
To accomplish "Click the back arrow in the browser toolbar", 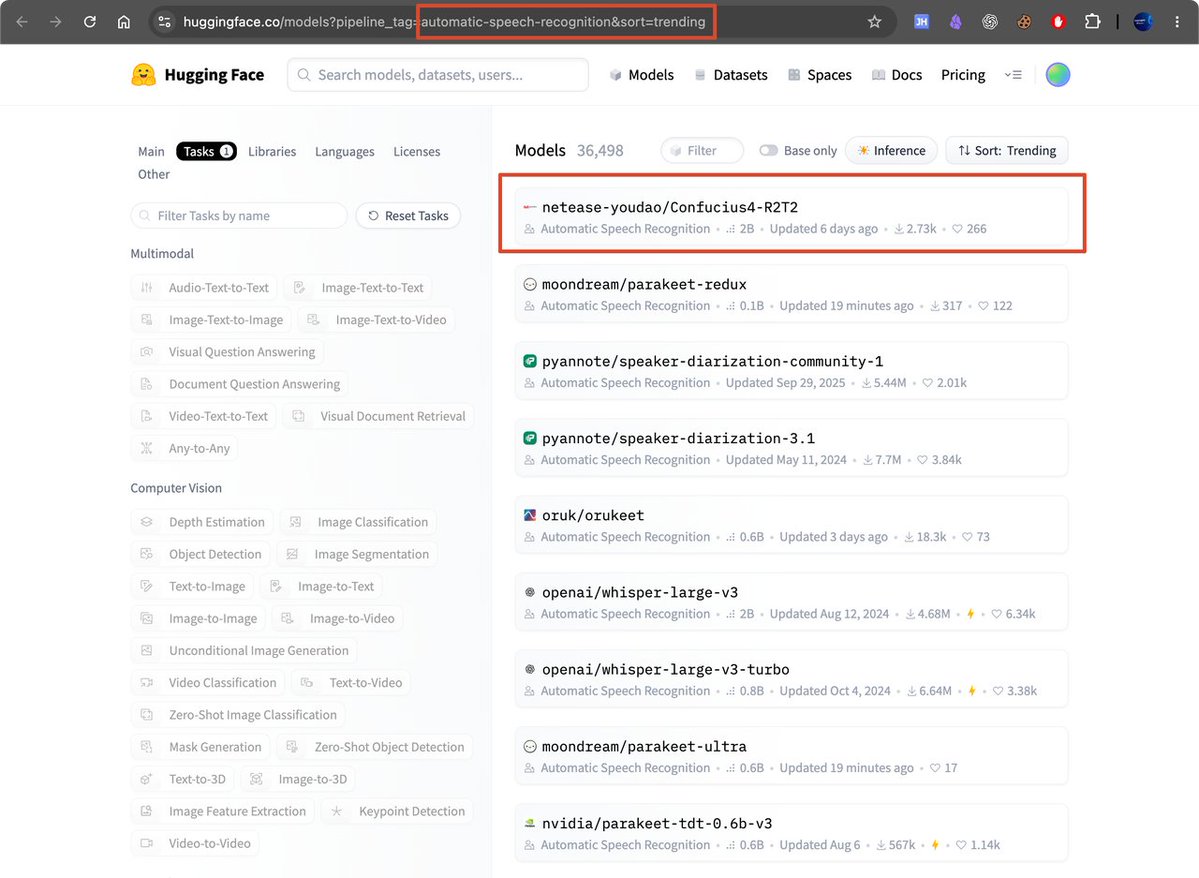I will tap(22, 21).
